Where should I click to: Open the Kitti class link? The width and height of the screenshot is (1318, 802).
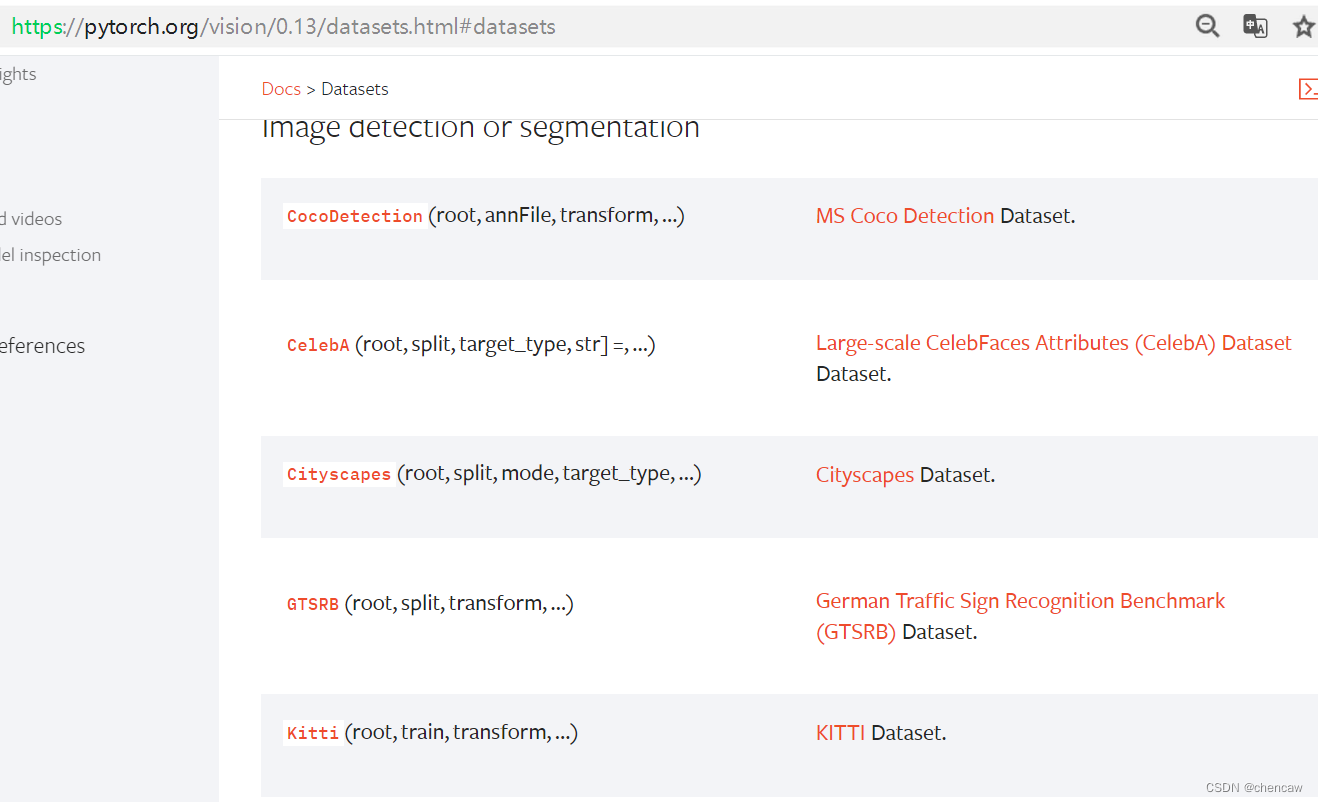312,733
